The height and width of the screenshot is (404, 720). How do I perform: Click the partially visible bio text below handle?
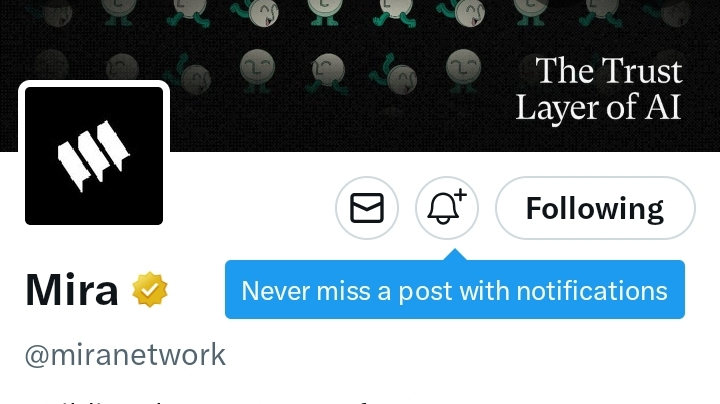click(197, 401)
